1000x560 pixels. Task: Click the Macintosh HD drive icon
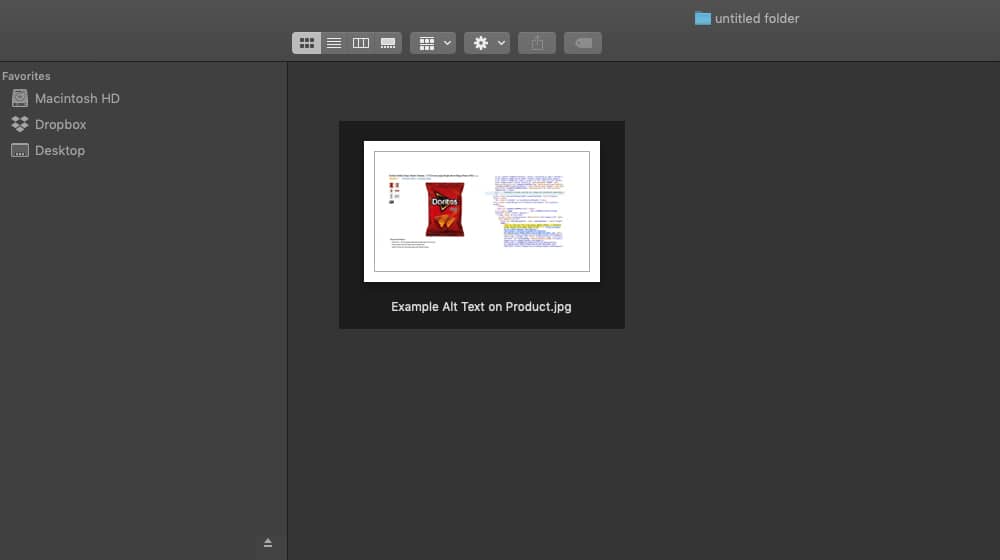[x=20, y=98]
